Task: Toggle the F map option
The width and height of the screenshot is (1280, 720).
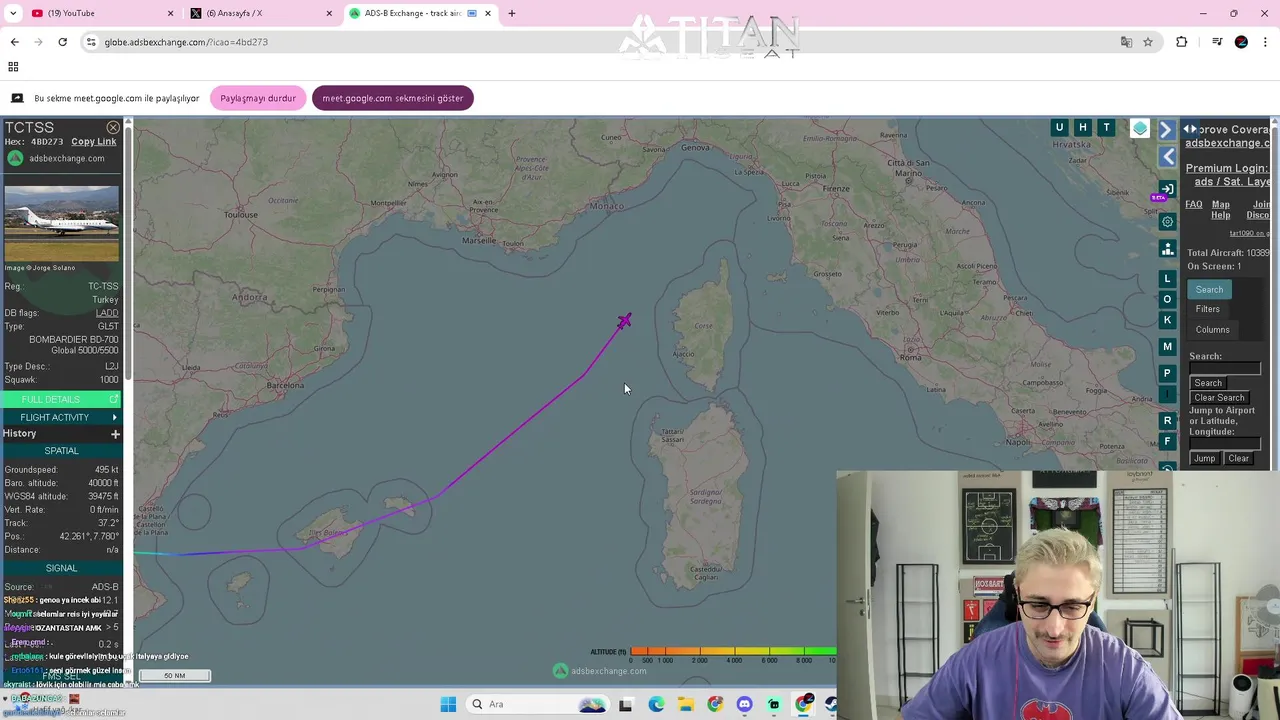Action: point(1167,441)
